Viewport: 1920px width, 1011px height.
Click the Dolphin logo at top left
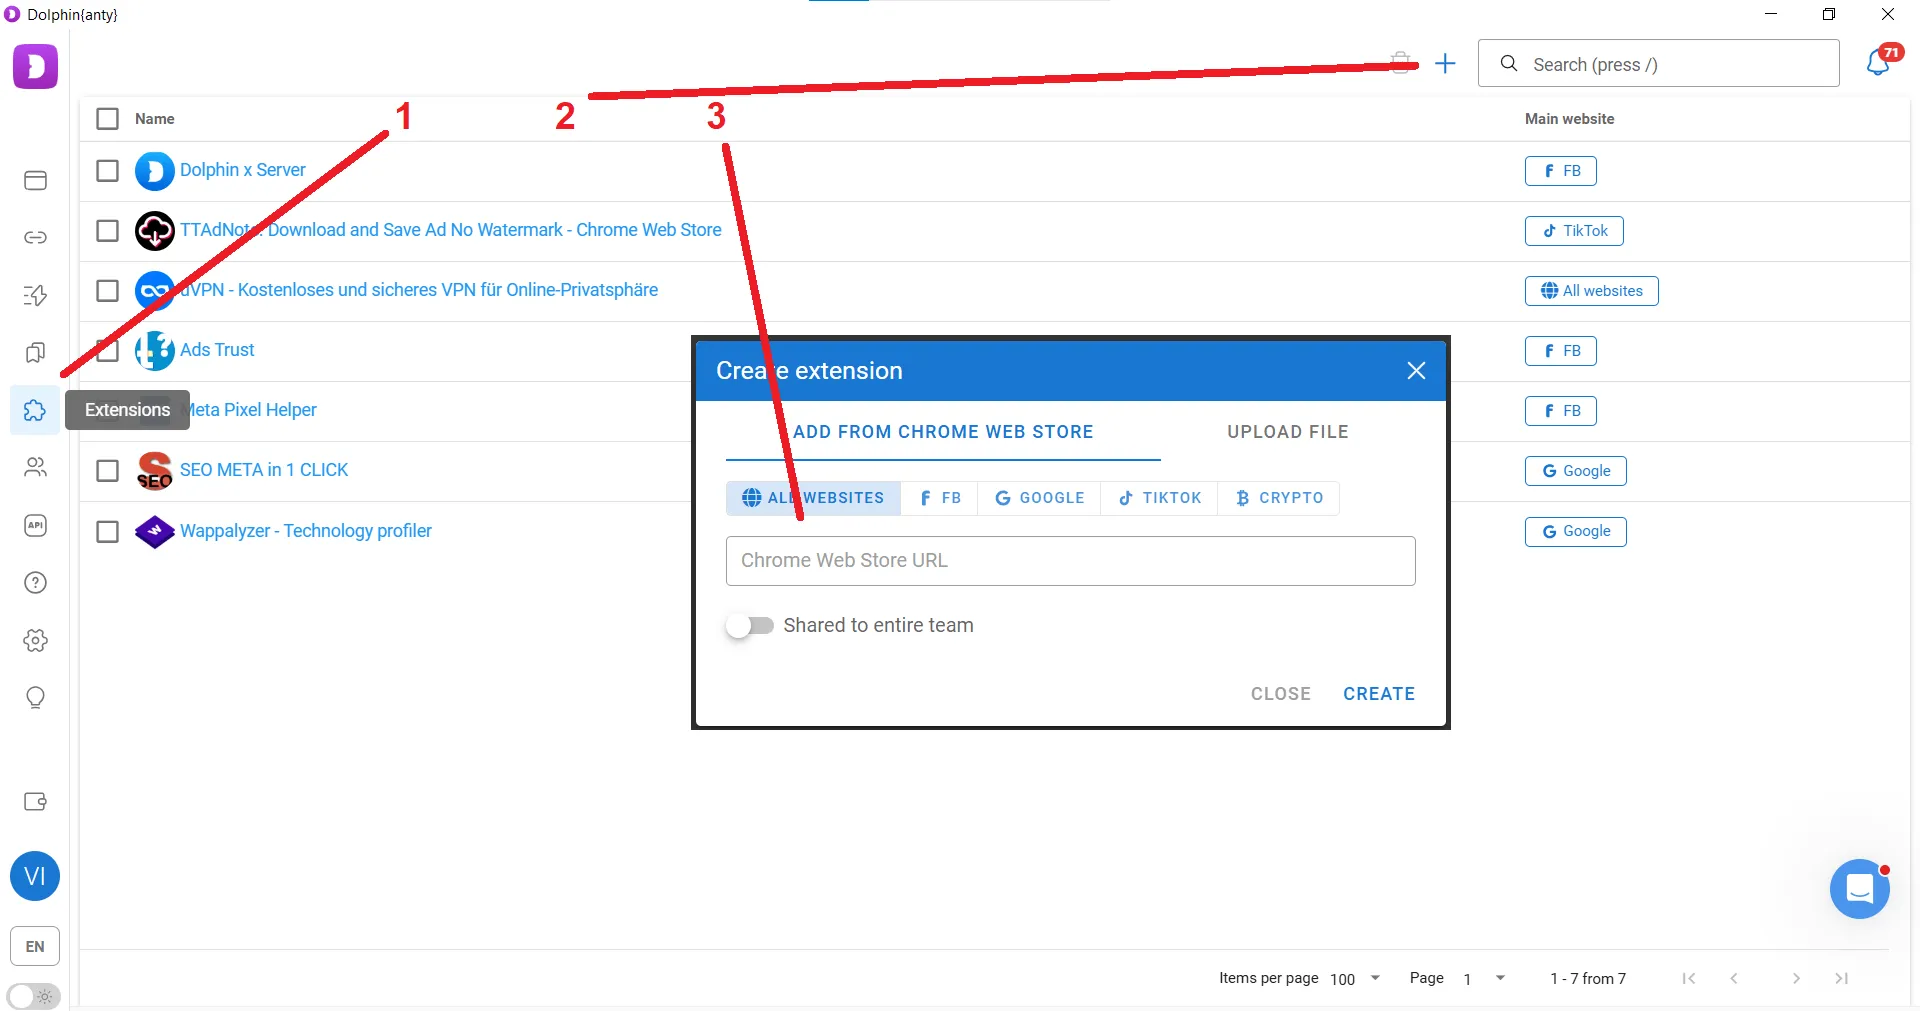35,66
